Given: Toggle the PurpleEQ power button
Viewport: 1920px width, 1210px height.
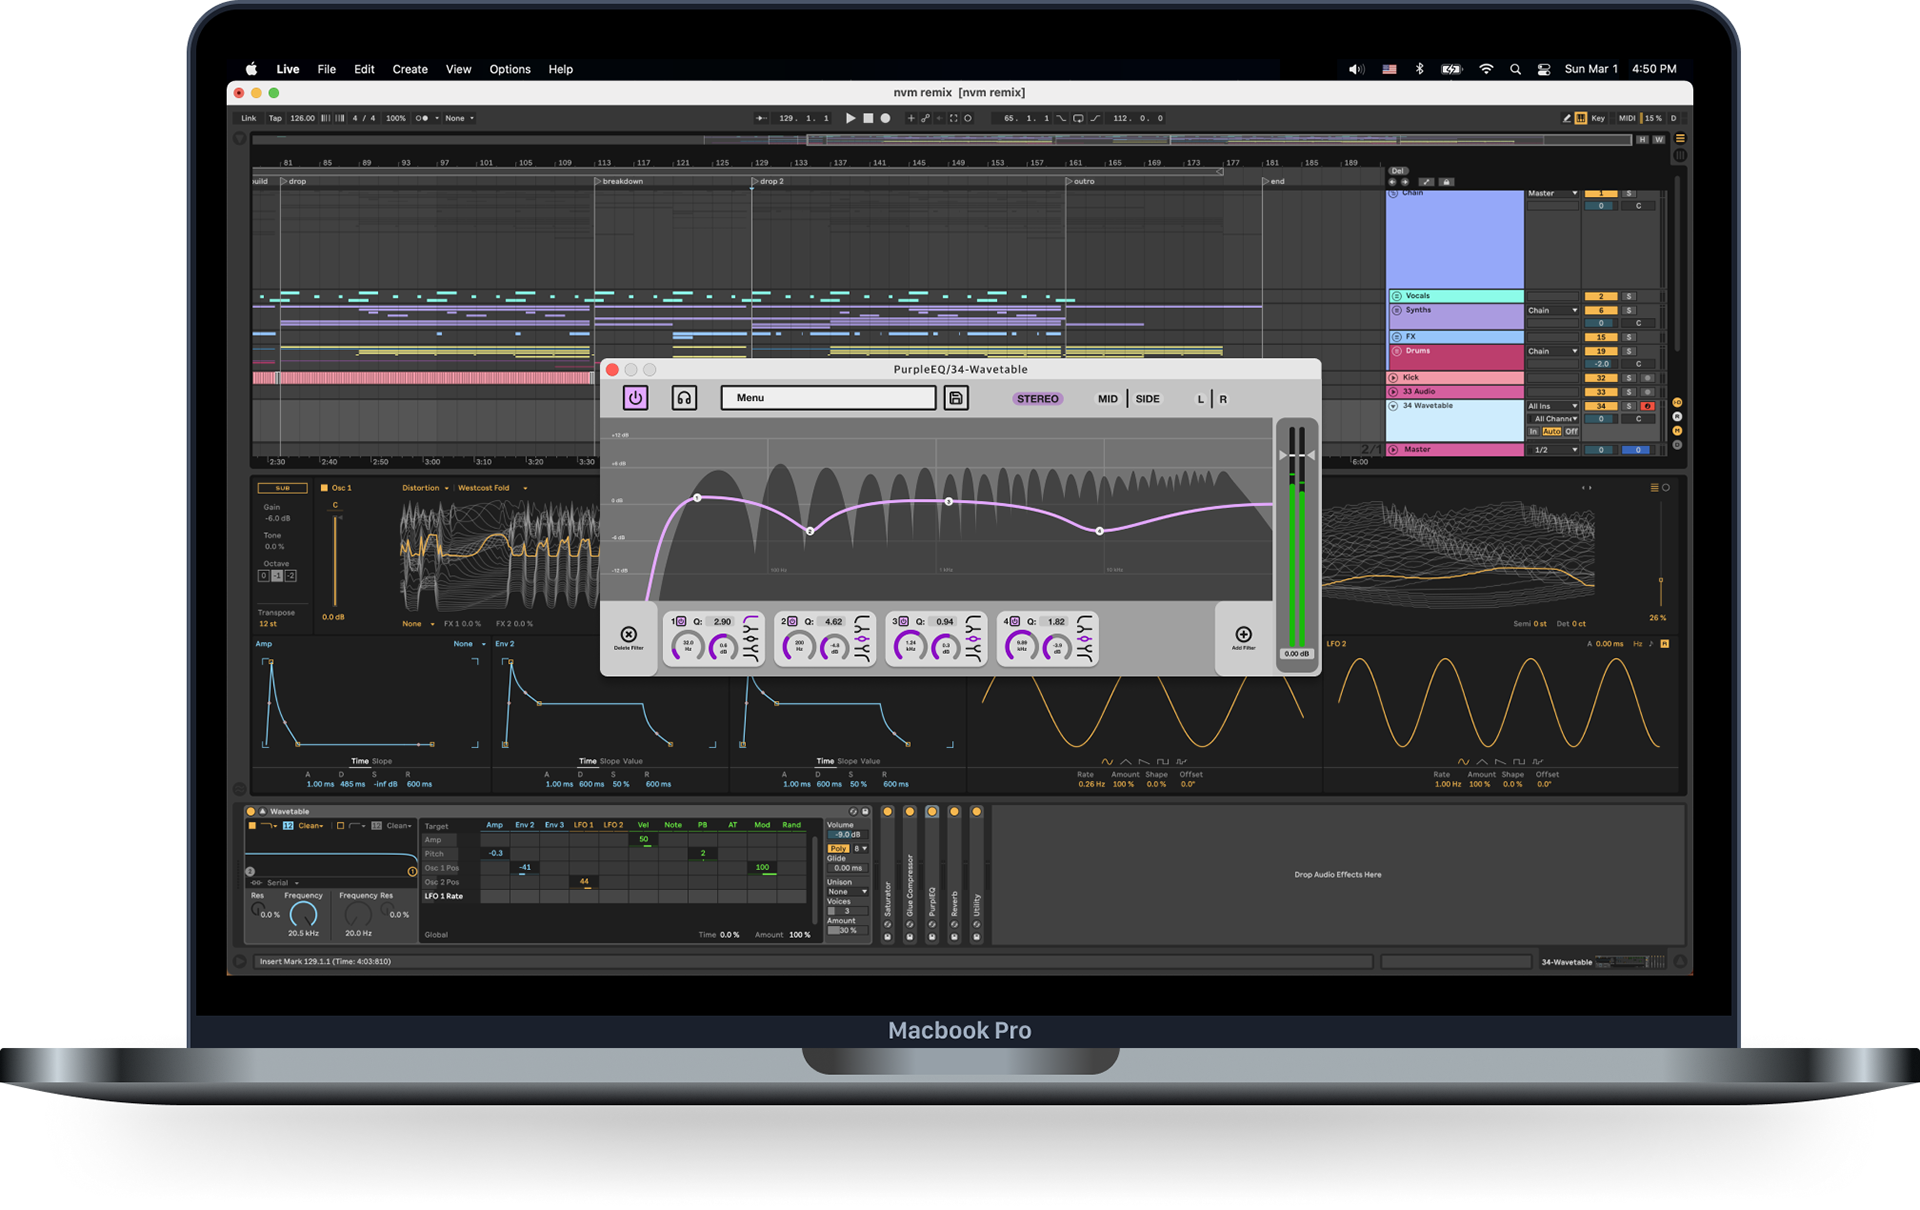Looking at the screenshot, I should point(635,398).
